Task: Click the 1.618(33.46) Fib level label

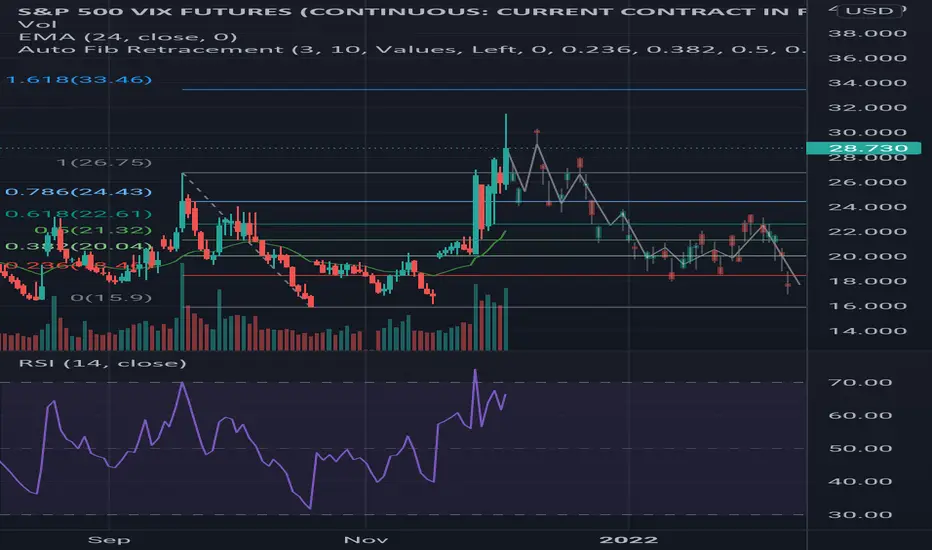Action: coord(79,80)
